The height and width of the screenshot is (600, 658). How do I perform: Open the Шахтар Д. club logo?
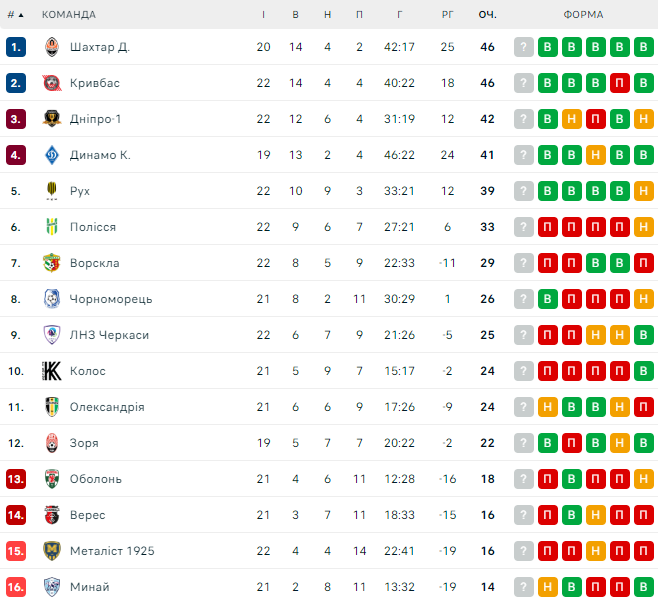[x=52, y=47]
